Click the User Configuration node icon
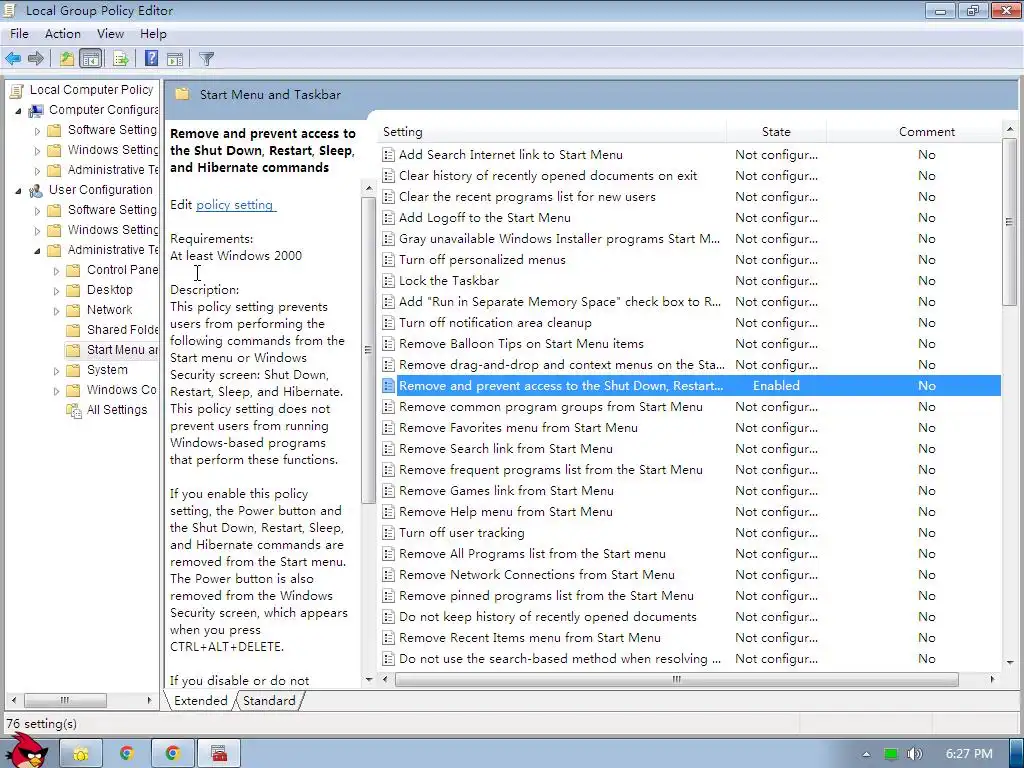 coord(36,190)
